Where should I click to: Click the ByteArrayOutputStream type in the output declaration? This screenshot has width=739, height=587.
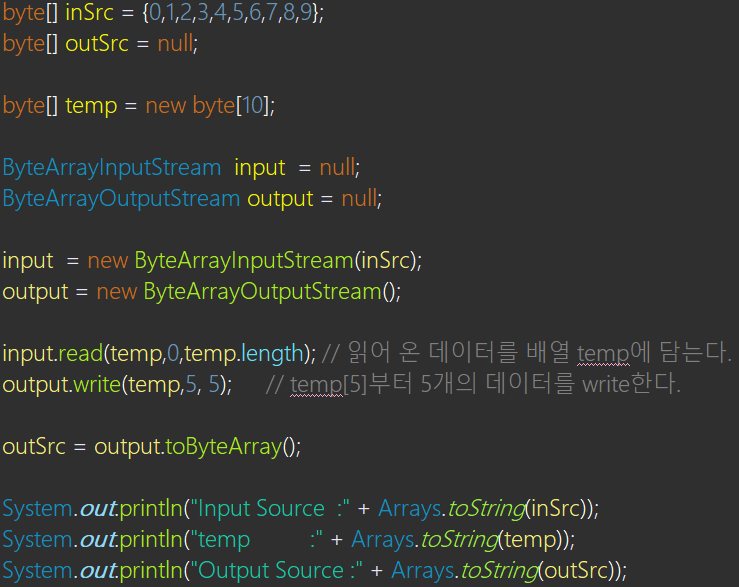121,199
